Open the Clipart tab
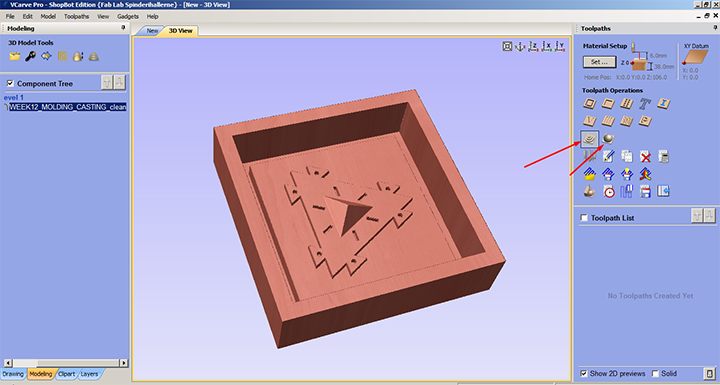This screenshot has height=385, width=720. pyautogui.click(x=67, y=374)
